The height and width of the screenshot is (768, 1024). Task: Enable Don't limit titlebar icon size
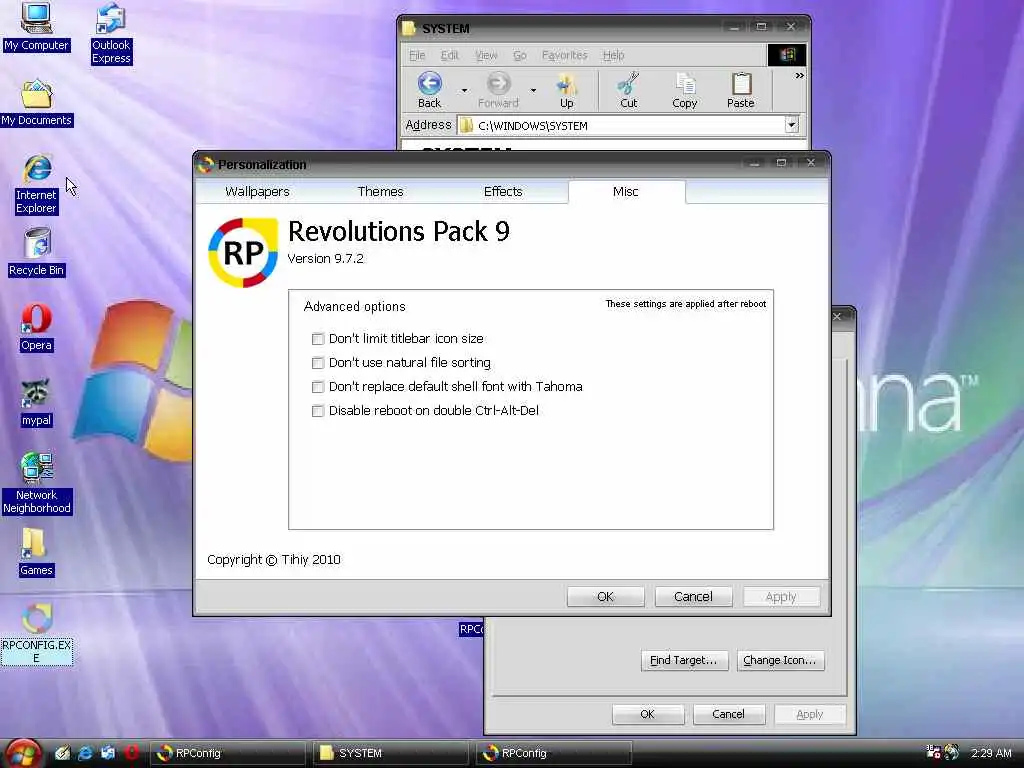(318, 339)
